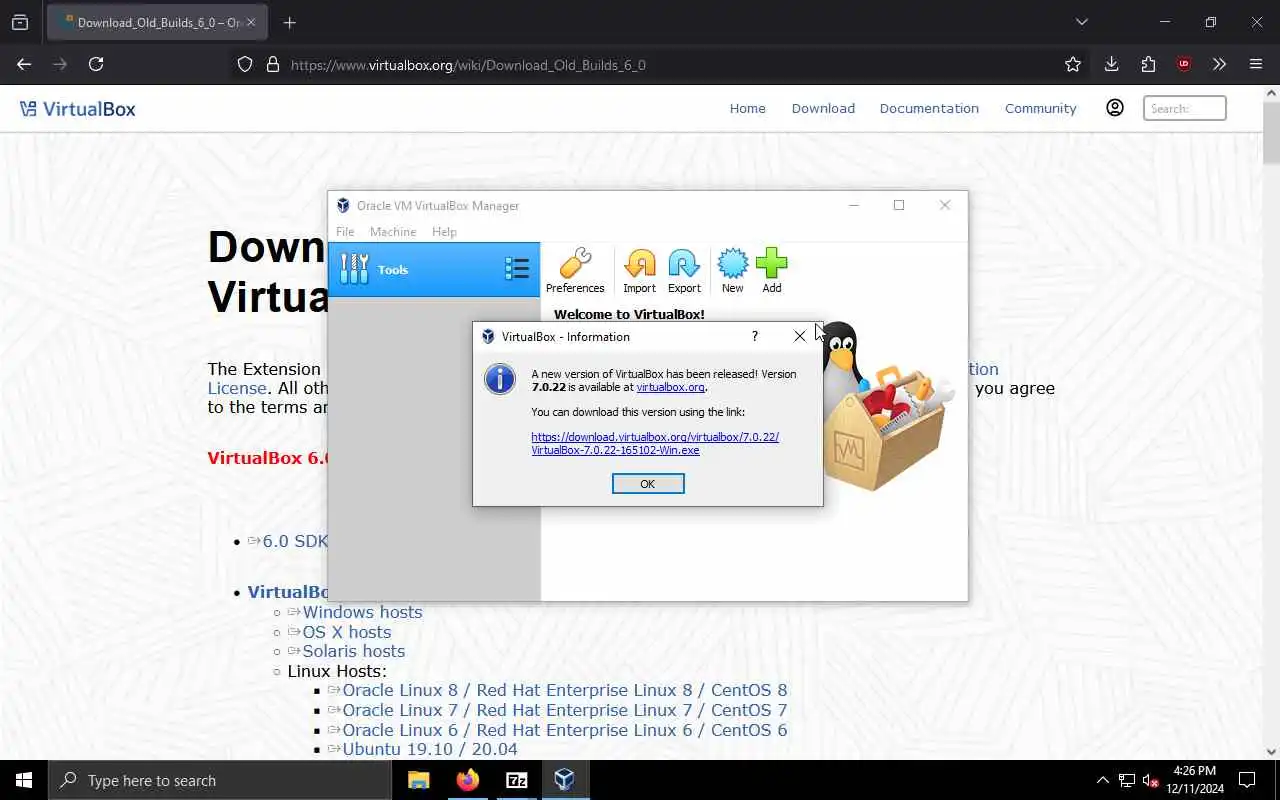Click OK in the VirtualBox Information dialog
The image size is (1280, 800).
(648, 484)
